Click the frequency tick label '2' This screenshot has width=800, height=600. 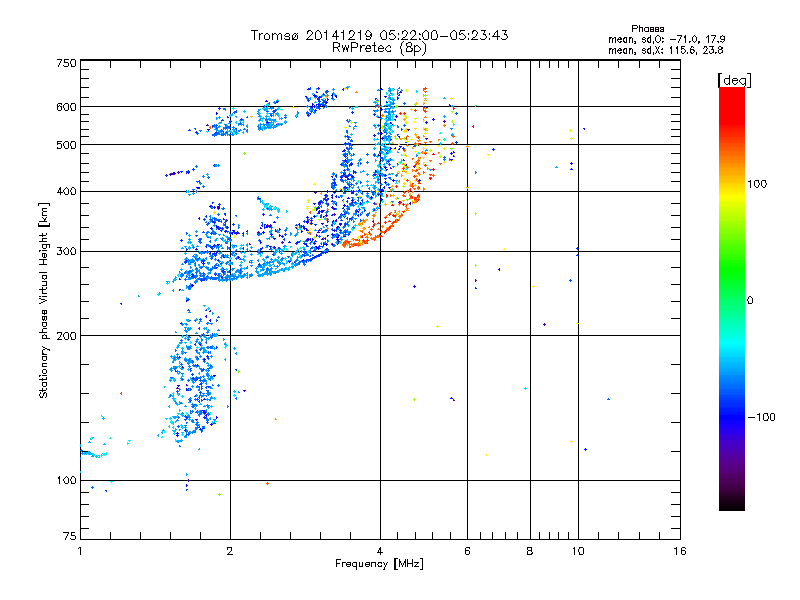230,551
